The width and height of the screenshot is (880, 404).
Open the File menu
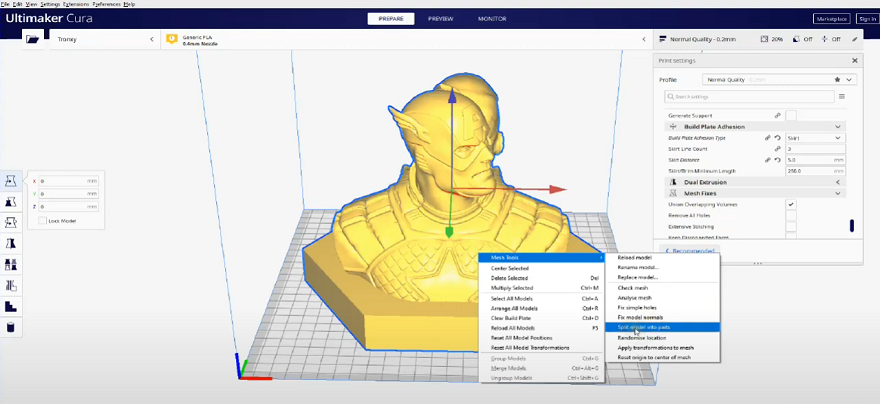coord(5,4)
